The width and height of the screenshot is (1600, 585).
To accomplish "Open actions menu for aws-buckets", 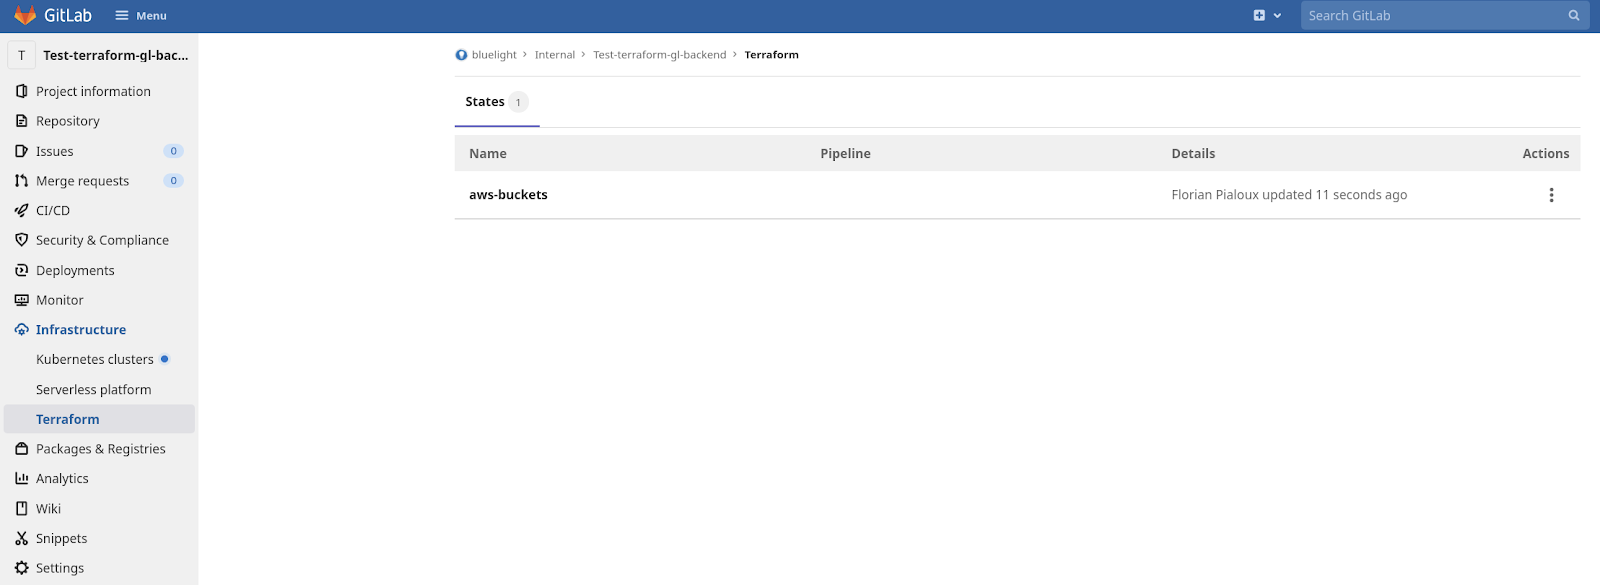I will pyautogui.click(x=1551, y=195).
